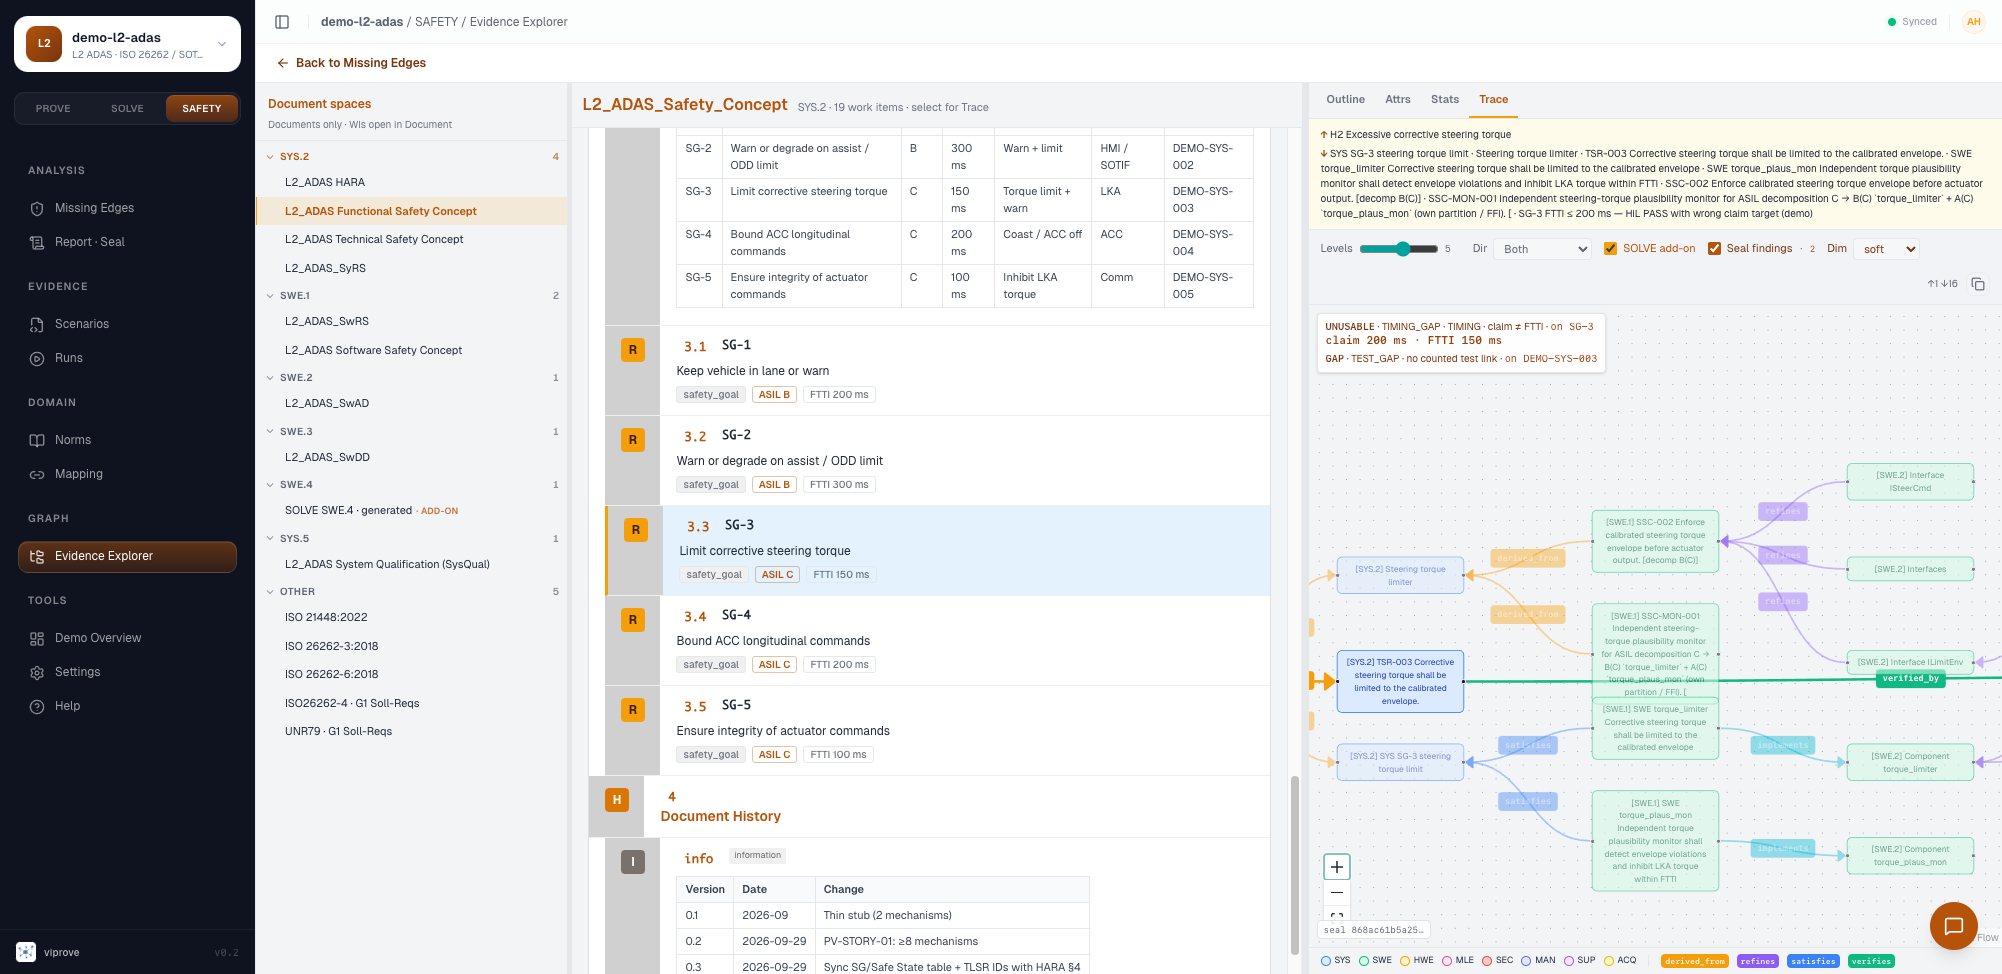Open the Settings gear icon

click(37, 672)
